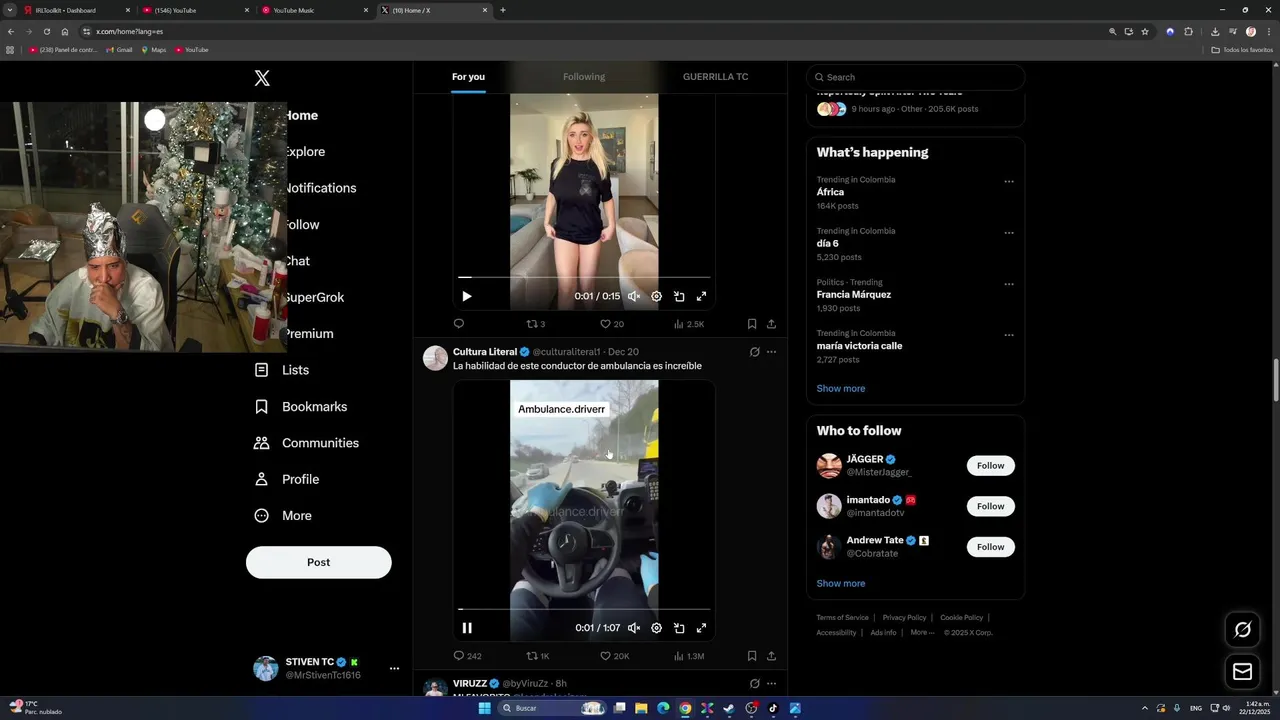Expand the More footer menu
This screenshot has height=720, width=1280.
922,632
